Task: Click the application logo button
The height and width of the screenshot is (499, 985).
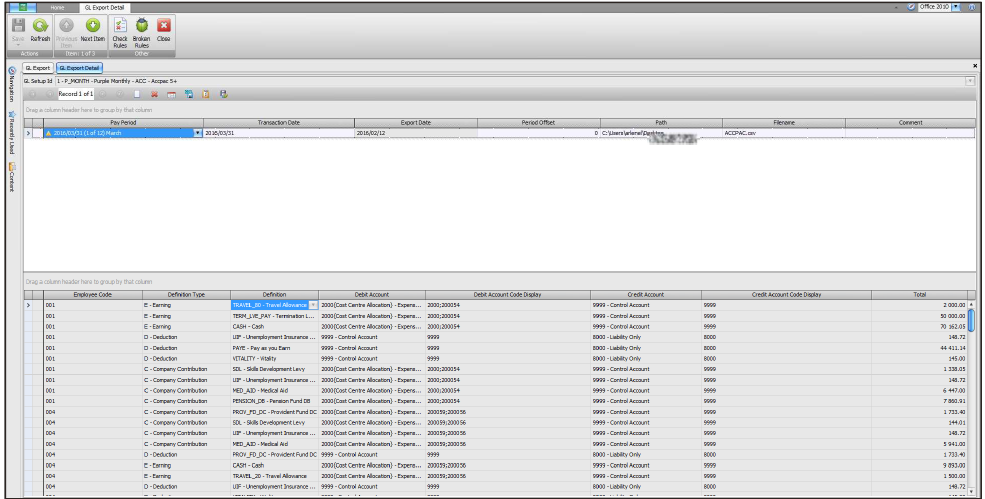Action: click(23, 7)
